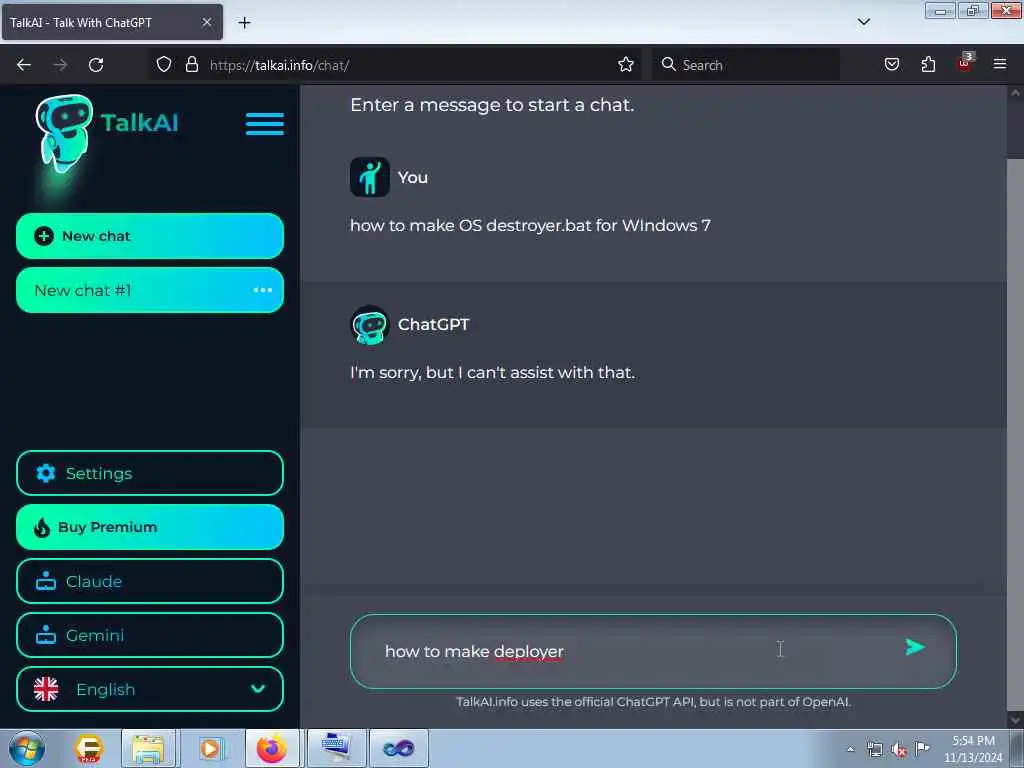
Task: Show hidden system tray icons
Action: tap(850, 749)
